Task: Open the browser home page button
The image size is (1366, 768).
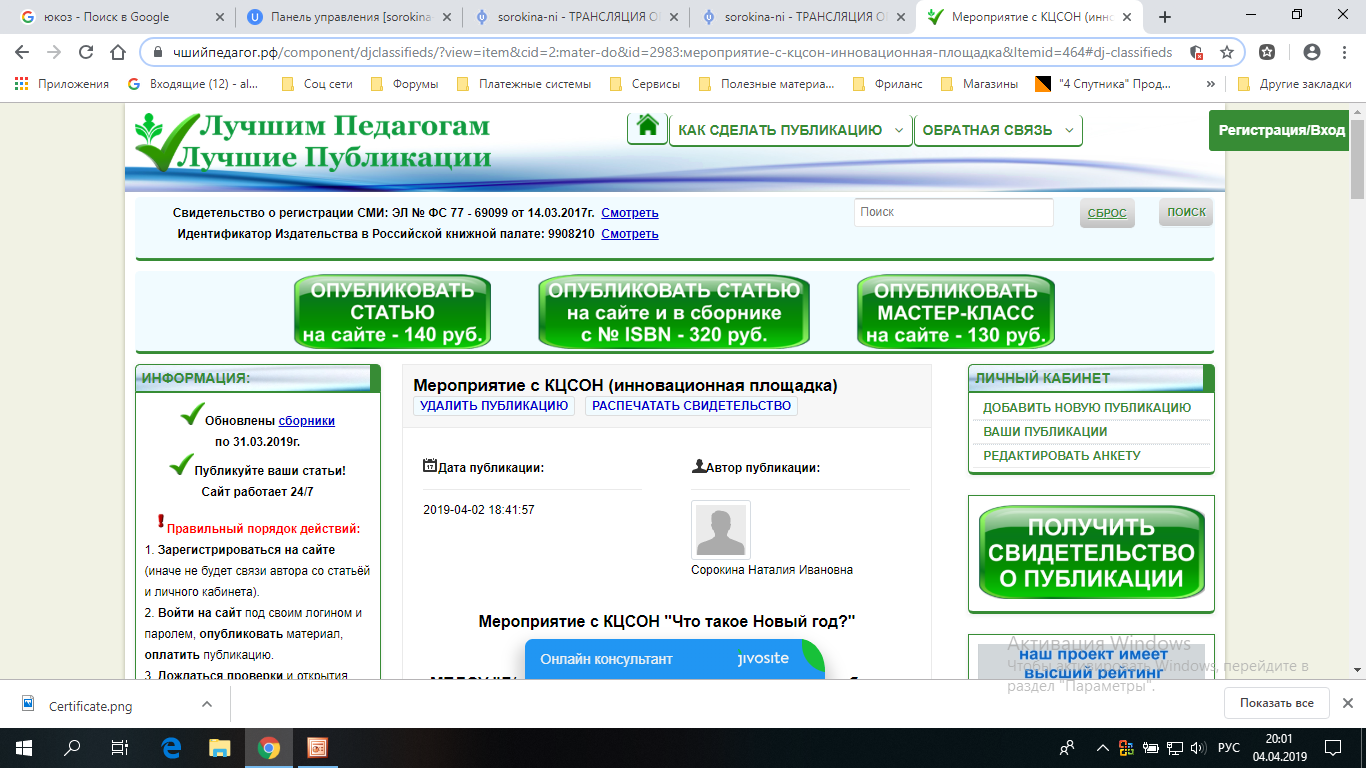Action: [x=118, y=52]
